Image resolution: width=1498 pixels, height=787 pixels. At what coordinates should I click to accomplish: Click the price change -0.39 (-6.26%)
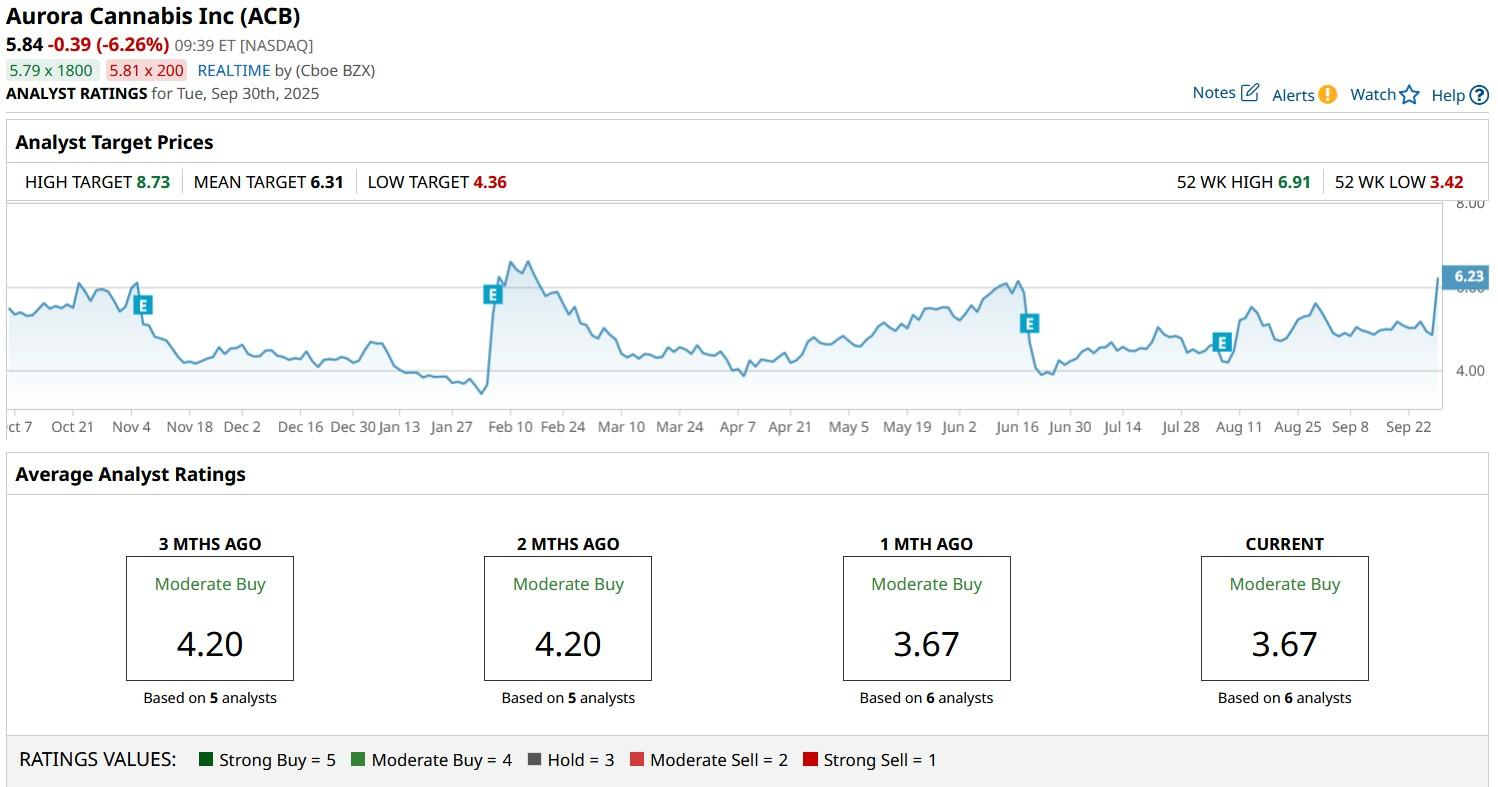[108, 45]
